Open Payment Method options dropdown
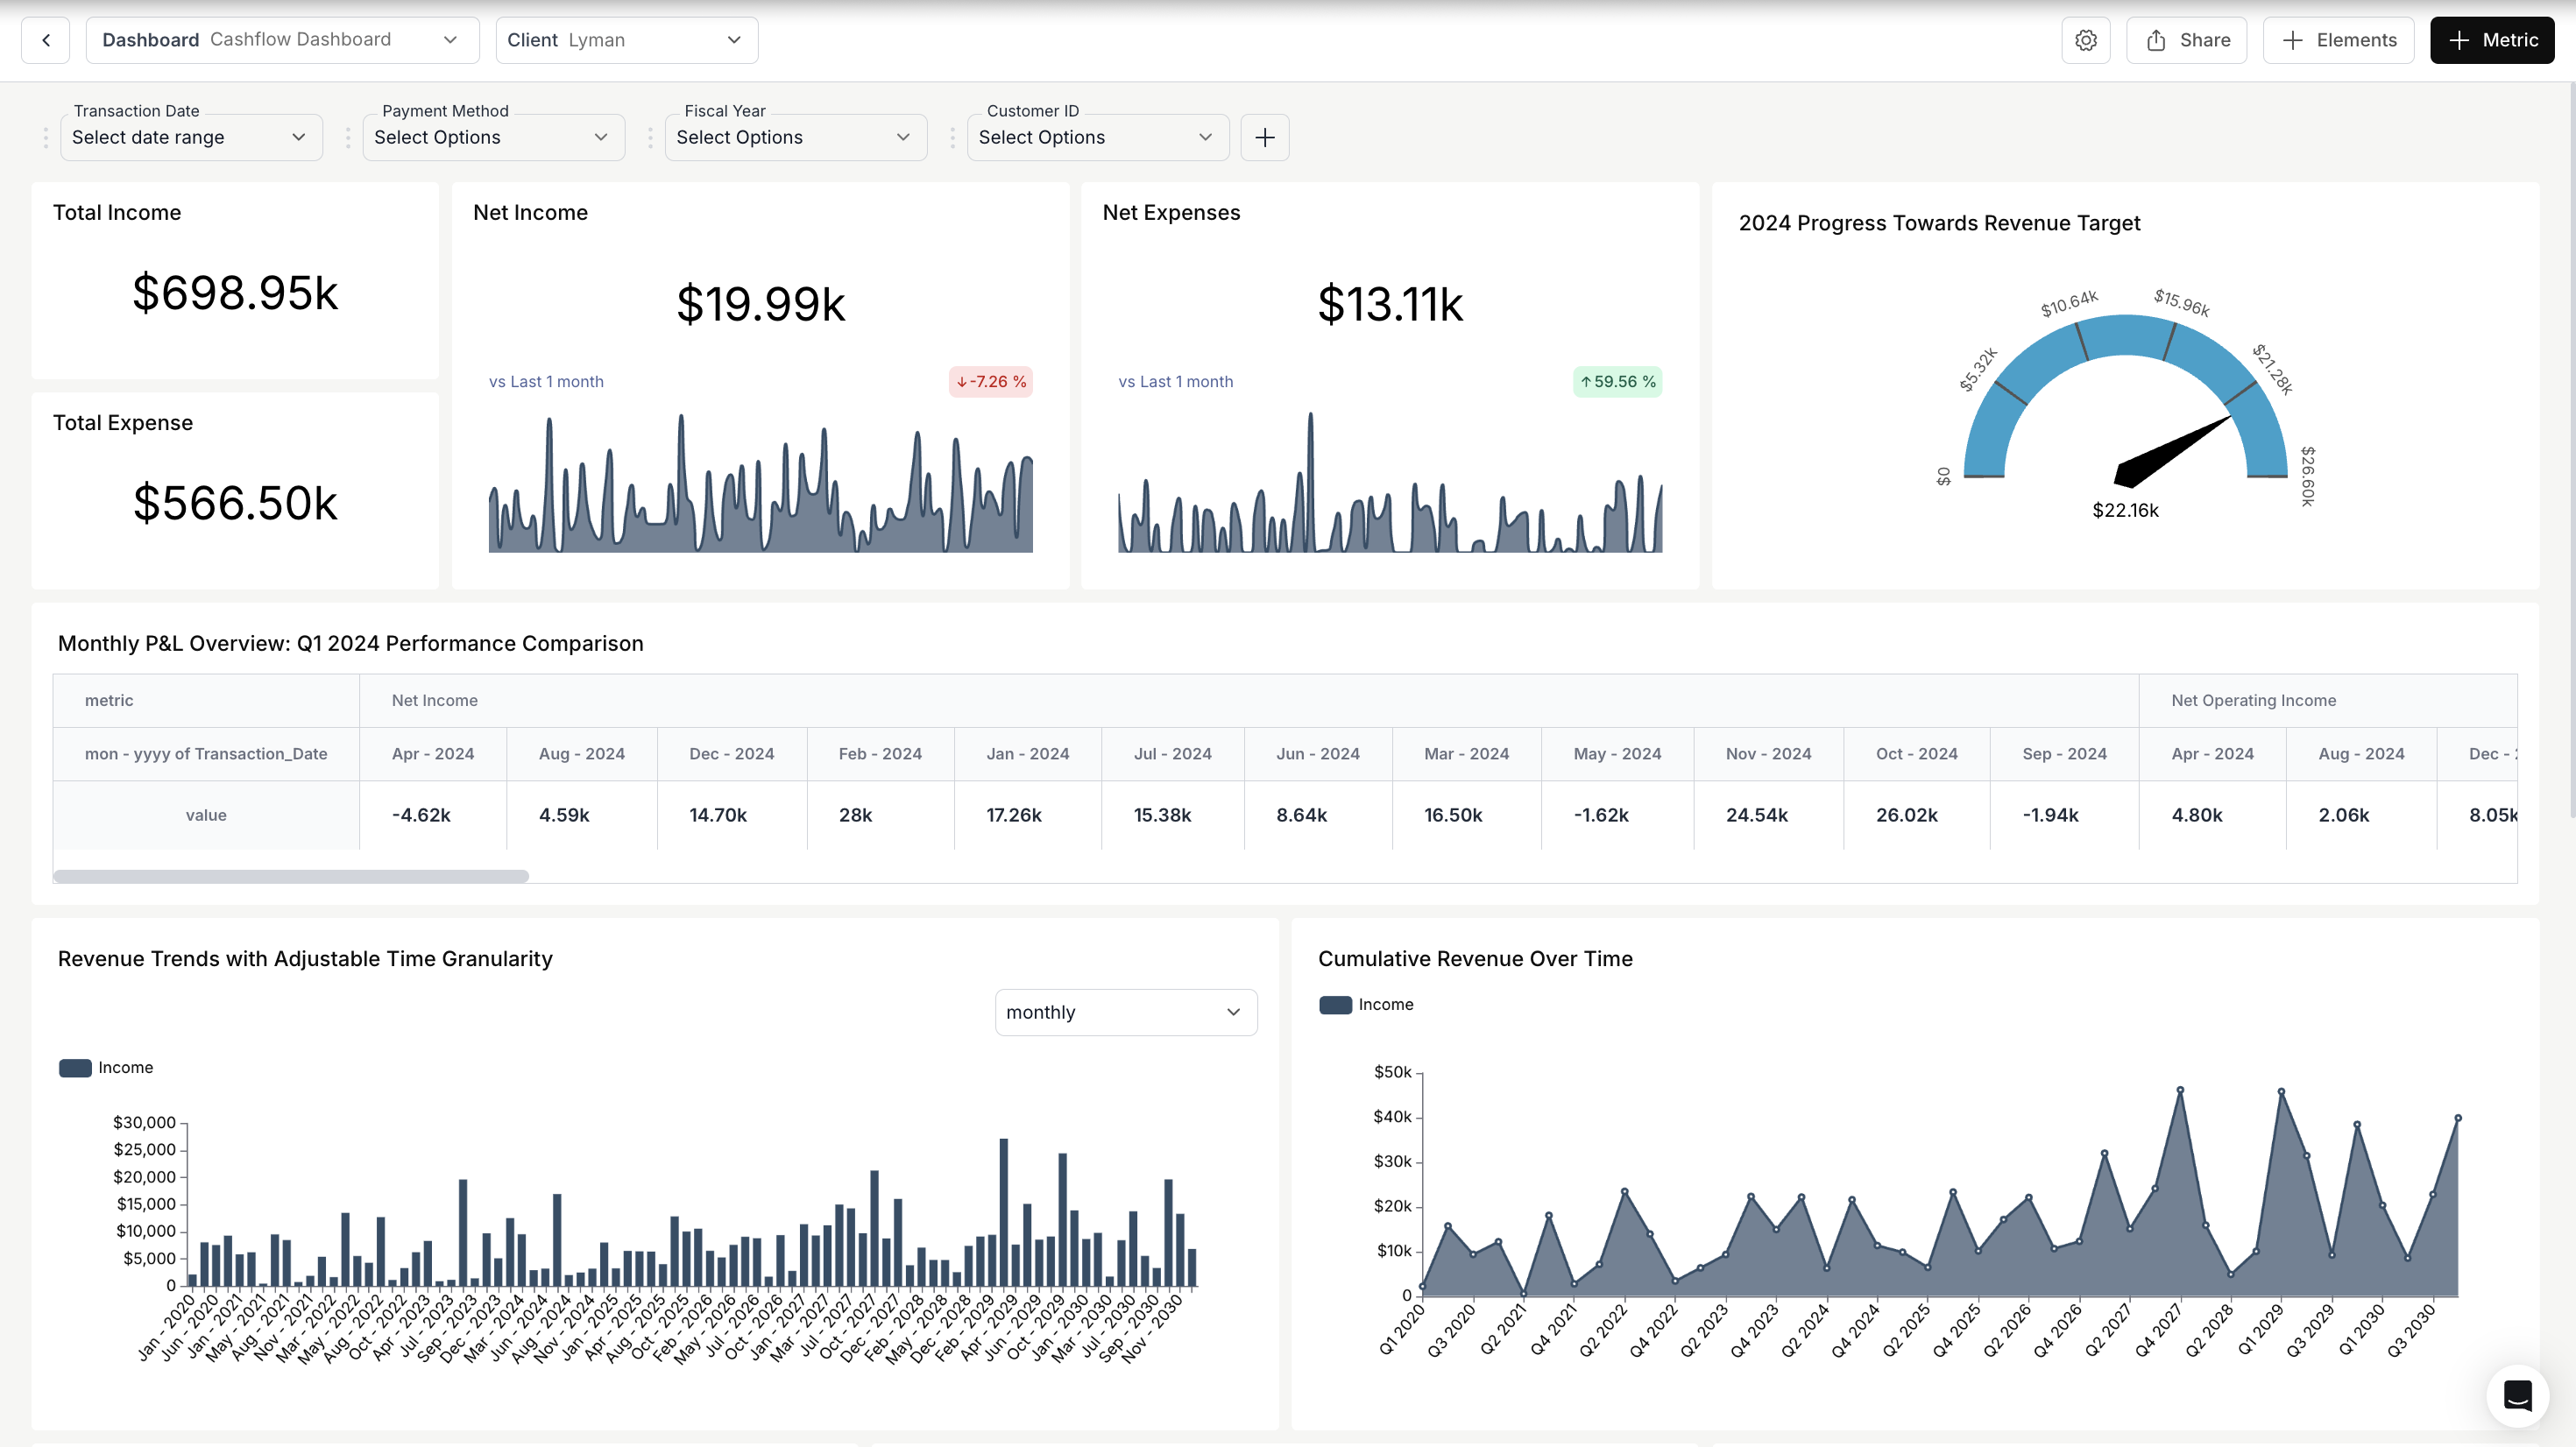Viewport: 2576px width, 1447px height. point(493,137)
